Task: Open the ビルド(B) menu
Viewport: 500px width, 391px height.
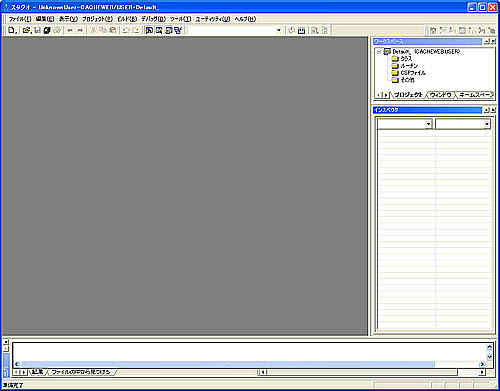Action: pyautogui.click(x=127, y=19)
